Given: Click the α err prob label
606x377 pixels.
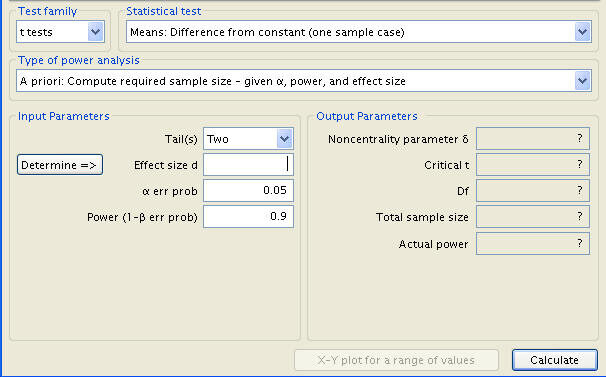Looking at the screenshot, I should tap(170, 191).
